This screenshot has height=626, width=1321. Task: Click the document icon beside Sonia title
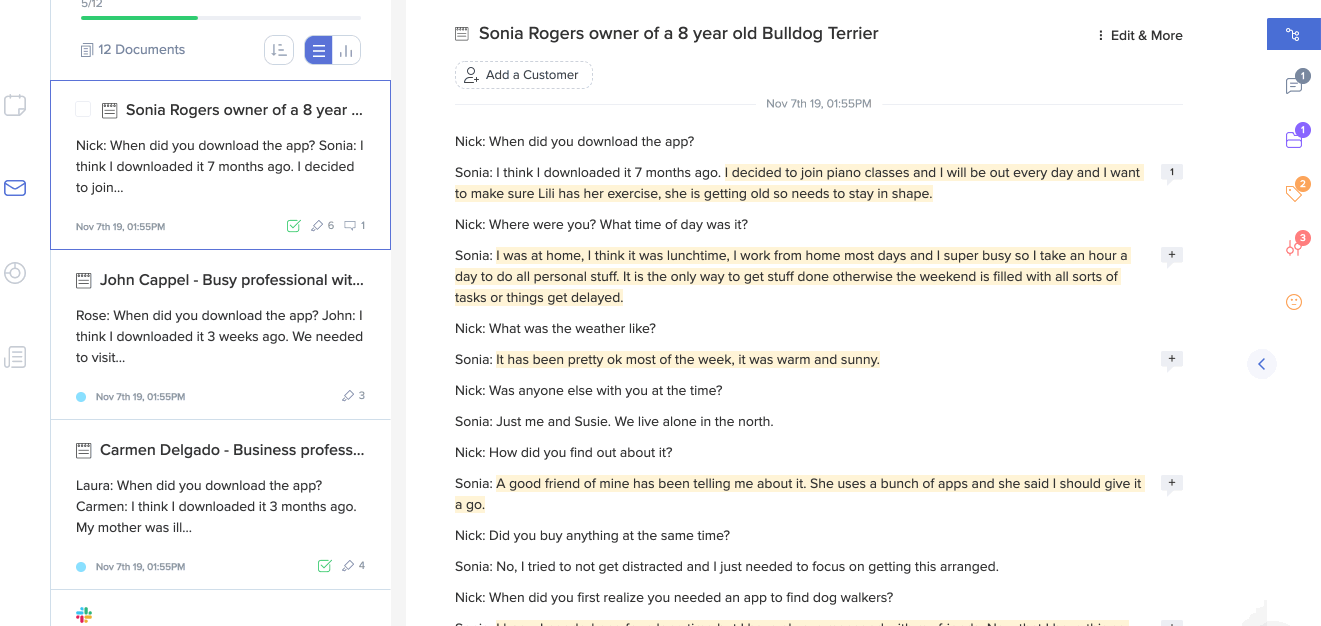tap(462, 34)
